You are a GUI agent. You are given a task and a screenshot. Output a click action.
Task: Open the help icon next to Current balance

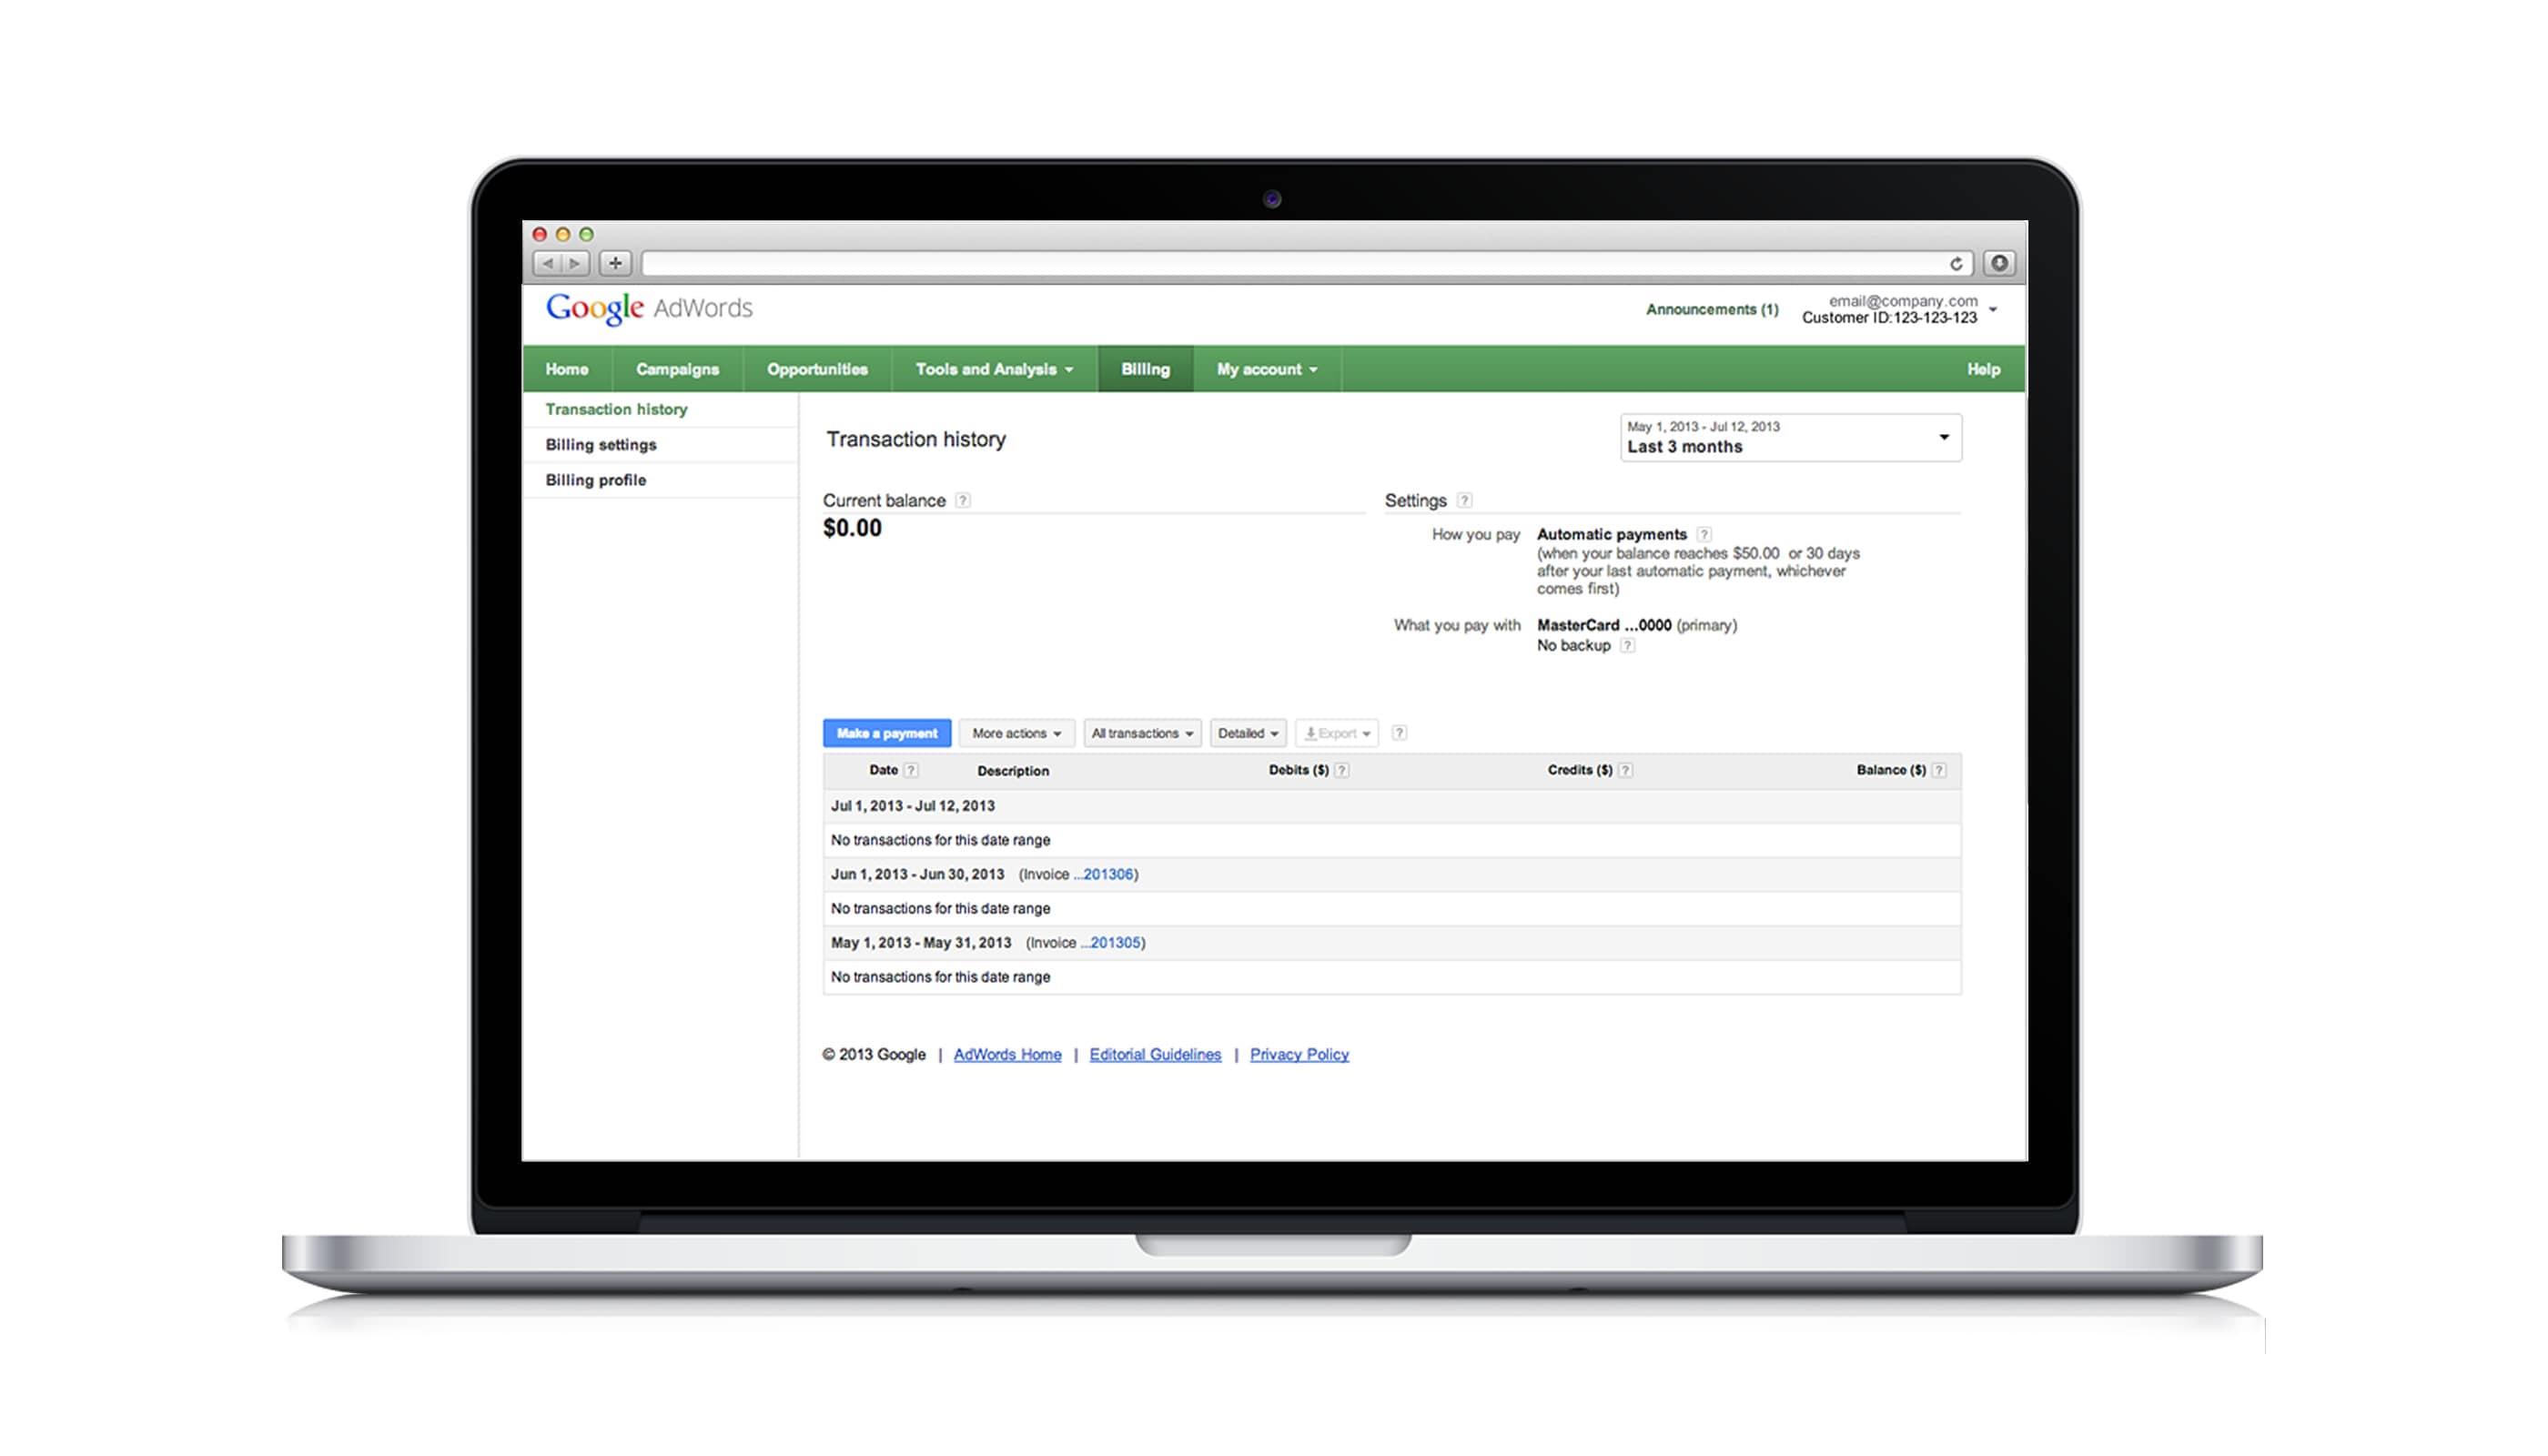point(962,501)
